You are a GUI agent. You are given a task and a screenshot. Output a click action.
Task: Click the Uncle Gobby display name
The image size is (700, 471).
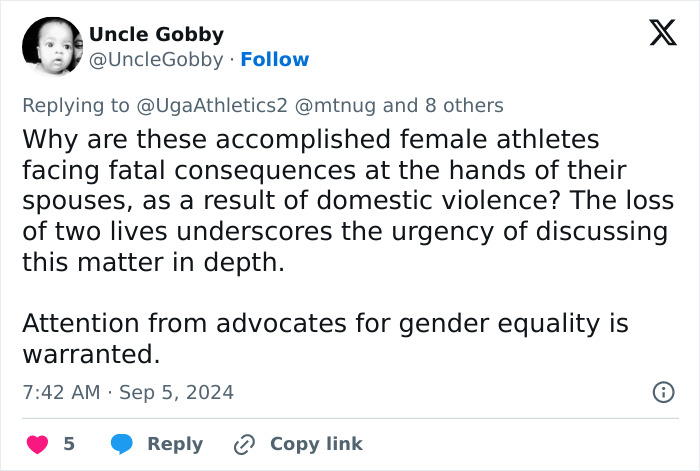click(156, 34)
